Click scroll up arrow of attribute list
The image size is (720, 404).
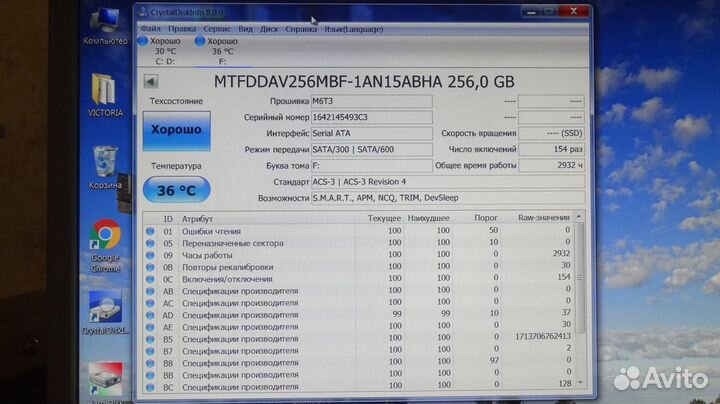click(x=579, y=216)
